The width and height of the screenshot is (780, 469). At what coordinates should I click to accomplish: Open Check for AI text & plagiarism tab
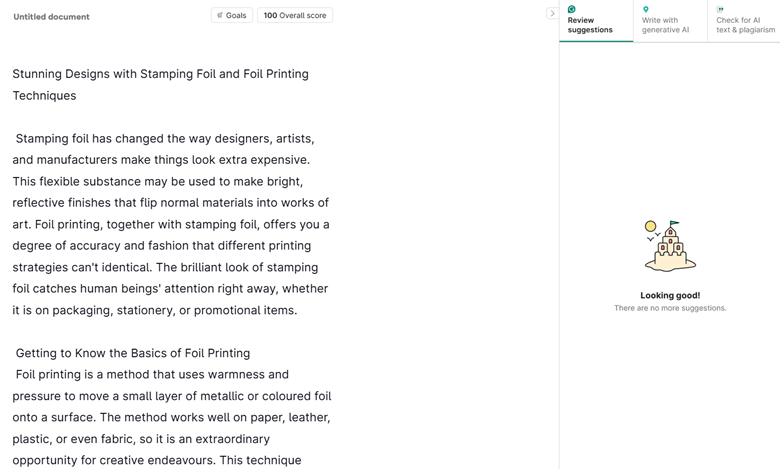point(744,25)
